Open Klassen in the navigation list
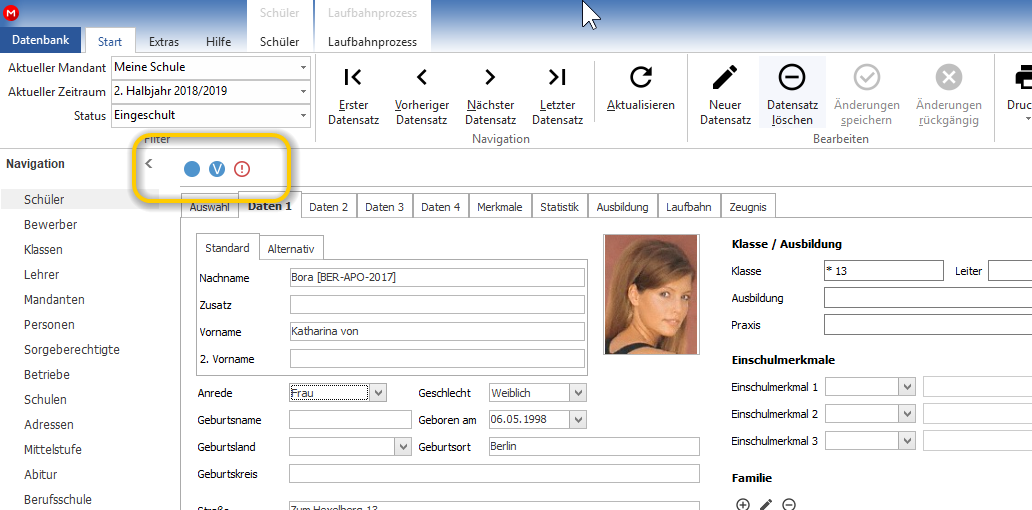Viewport: 1032px width, 510px height. pos(43,249)
